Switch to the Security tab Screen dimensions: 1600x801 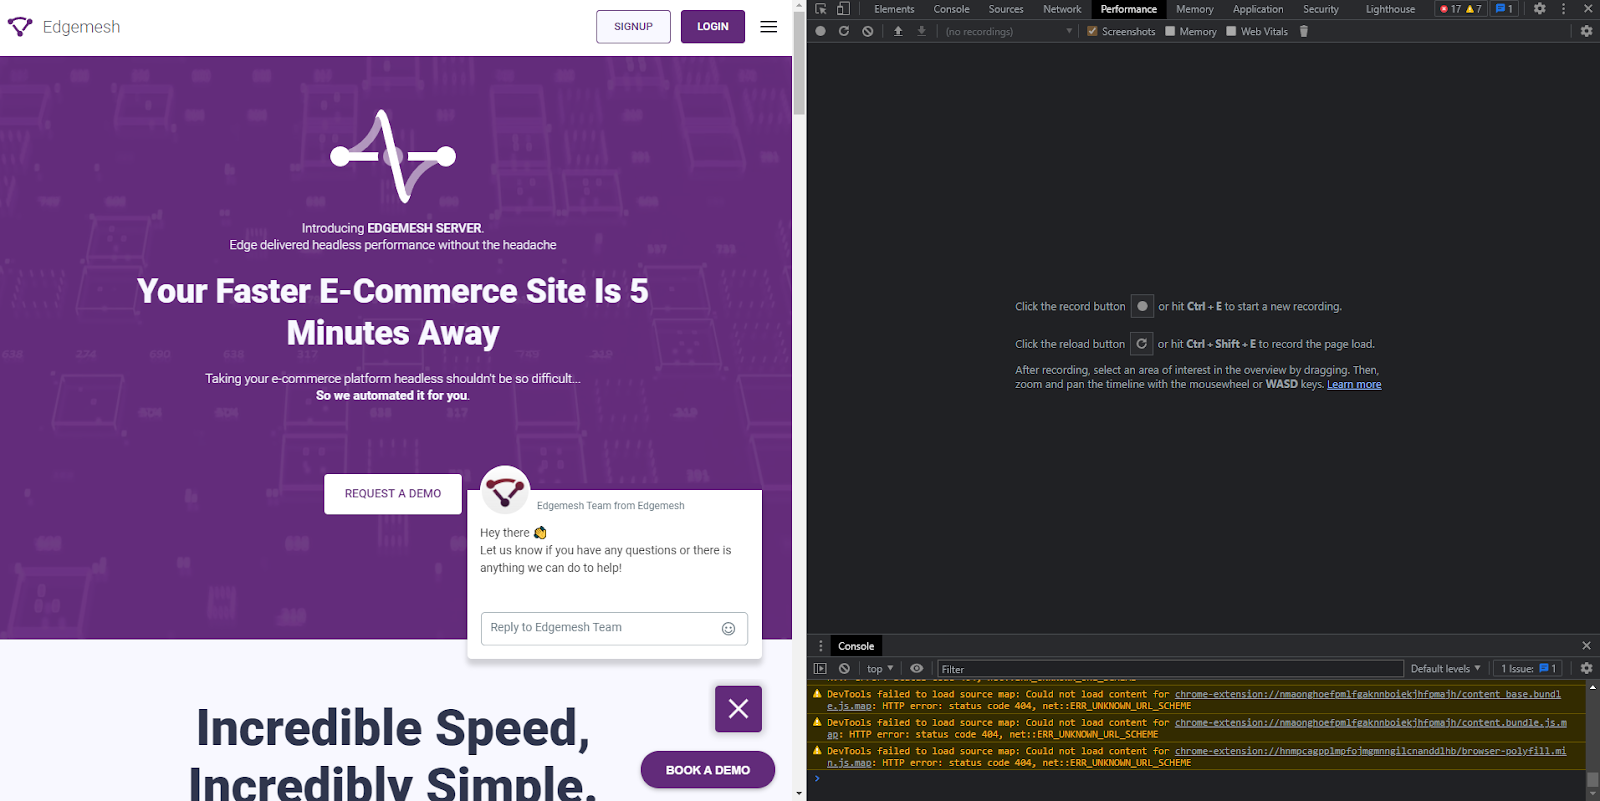[x=1320, y=9]
